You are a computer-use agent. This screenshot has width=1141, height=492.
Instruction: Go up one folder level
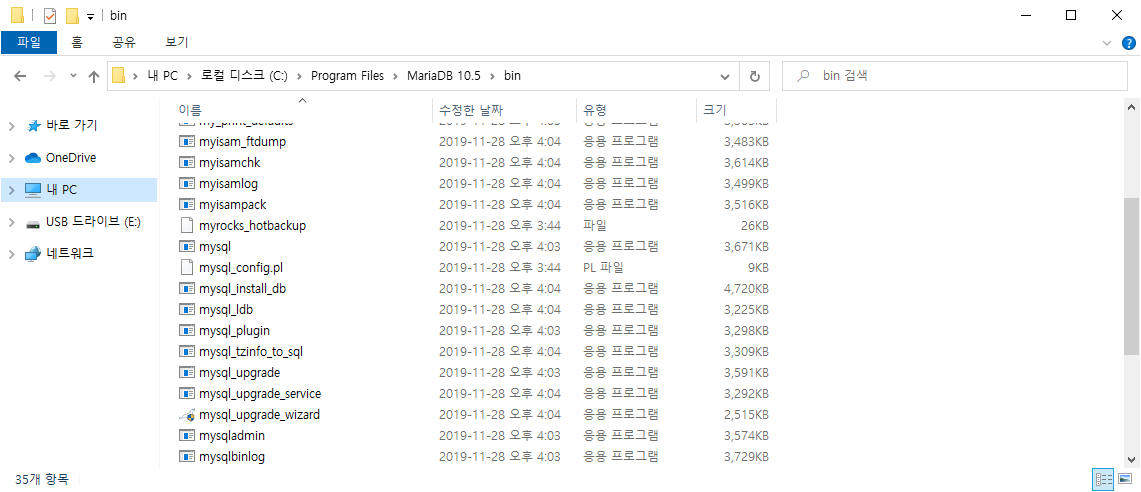[93, 76]
